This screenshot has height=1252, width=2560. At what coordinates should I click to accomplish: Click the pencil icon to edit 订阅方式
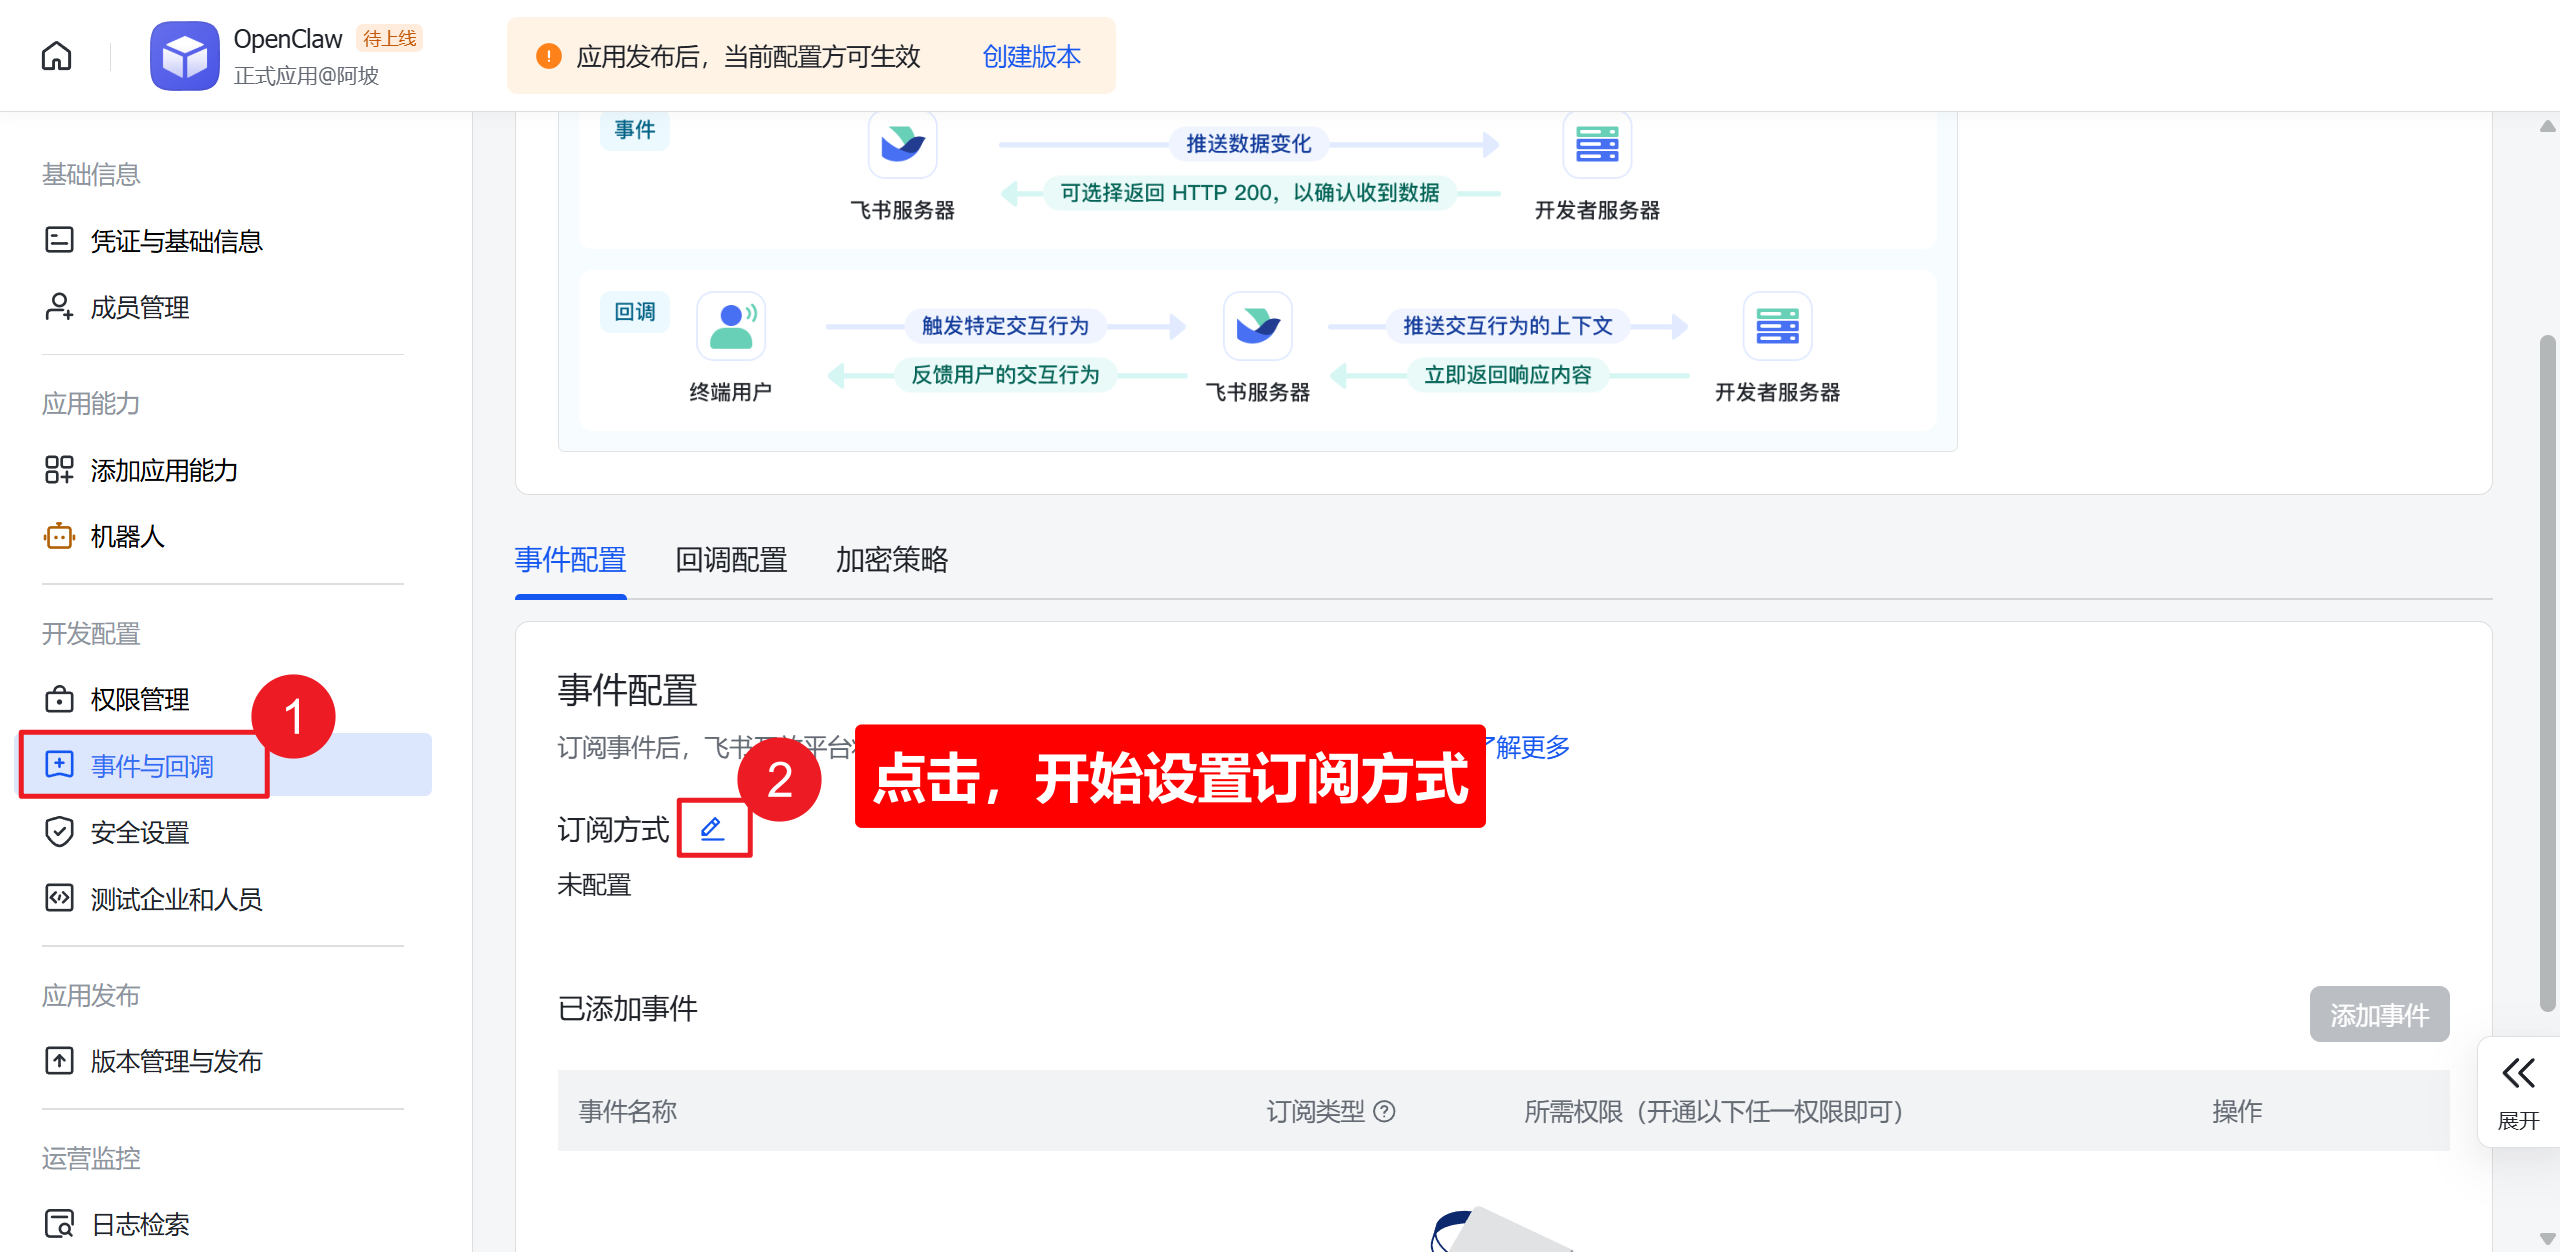(712, 828)
